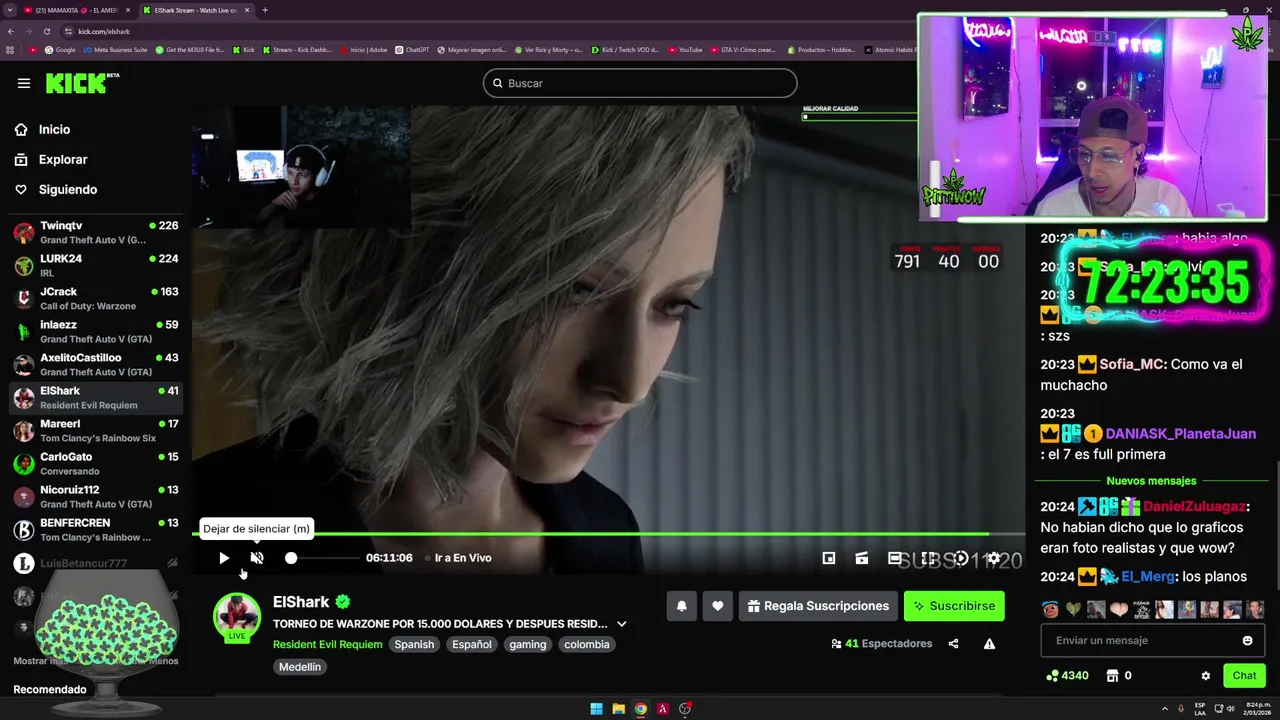Screen dimensions: 1280x720
Task: Unmute the stream with the speaker icon
Action: pos(257,558)
